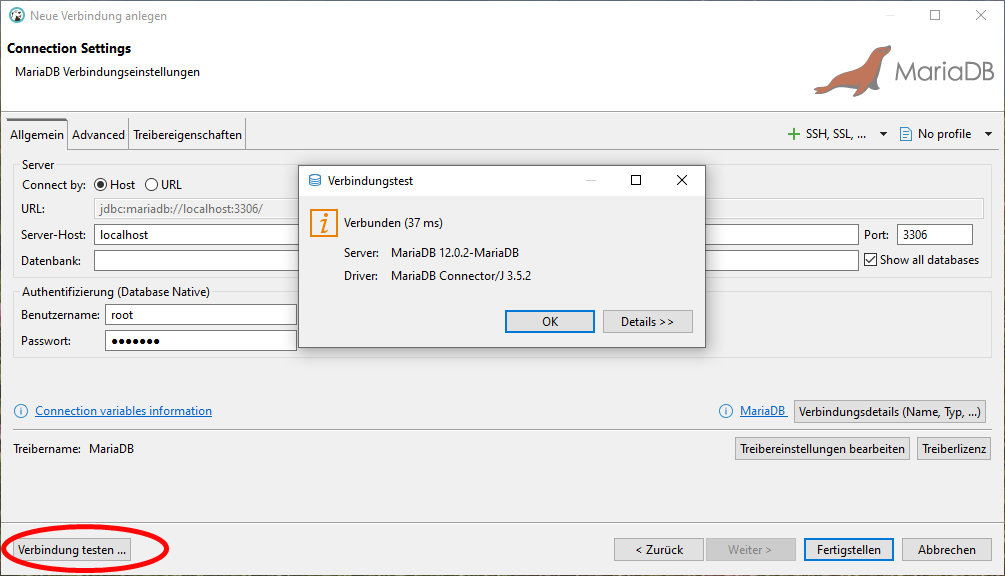Screen dimensions: 1005x576
Task: Click the MariaDB seal logo
Action: pyautogui.click(x=850, y=72)
